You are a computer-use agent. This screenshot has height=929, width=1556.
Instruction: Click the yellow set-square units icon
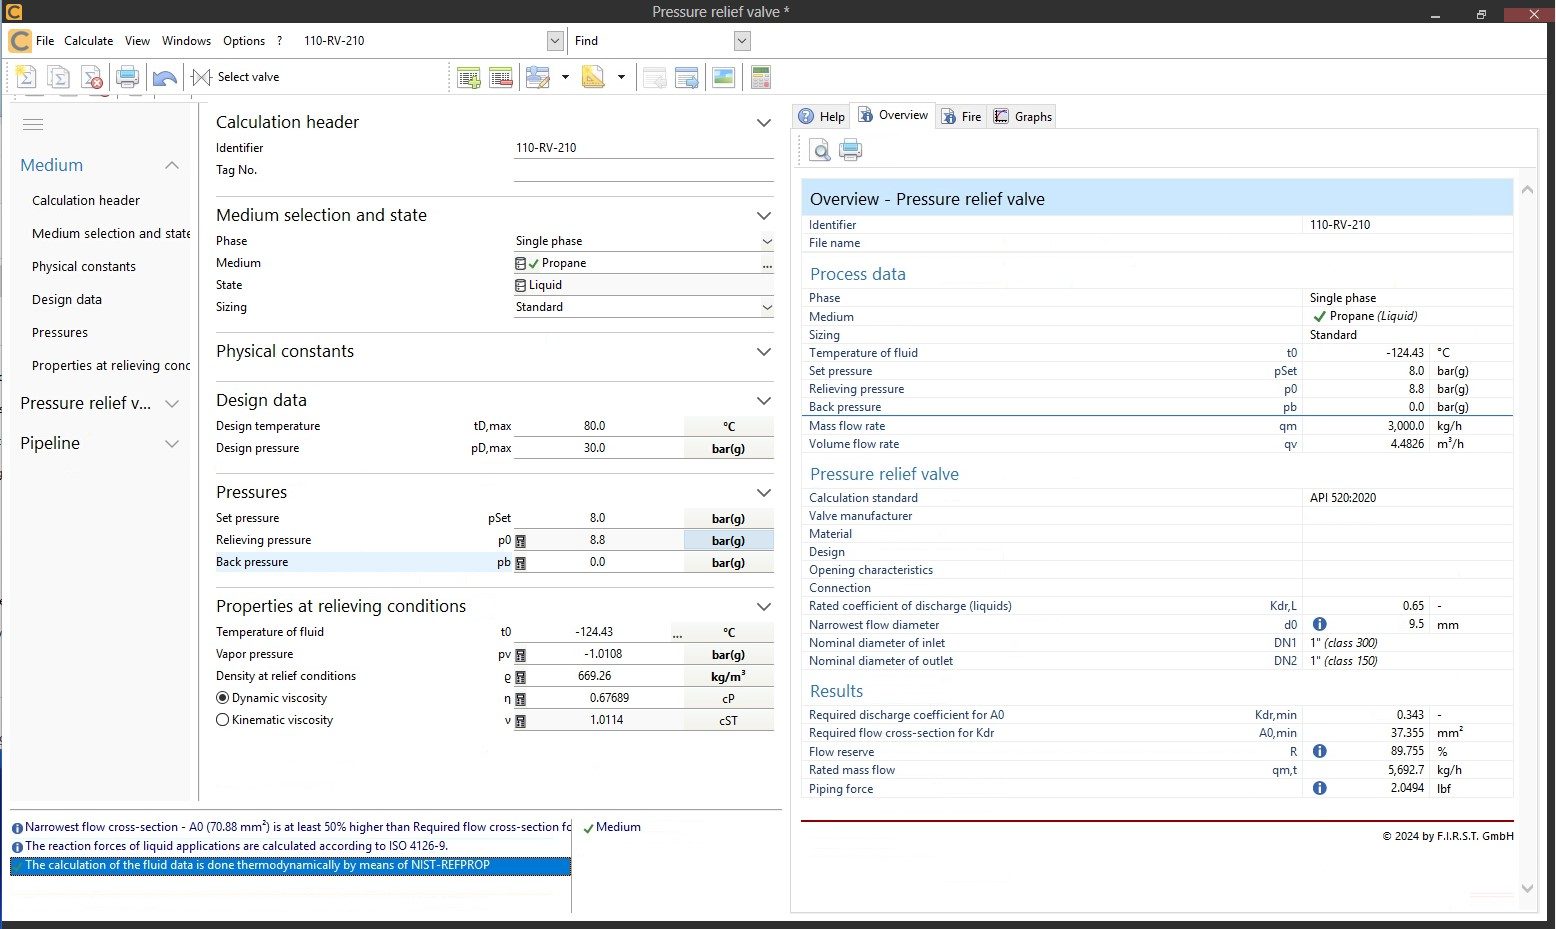coord(594,77)
